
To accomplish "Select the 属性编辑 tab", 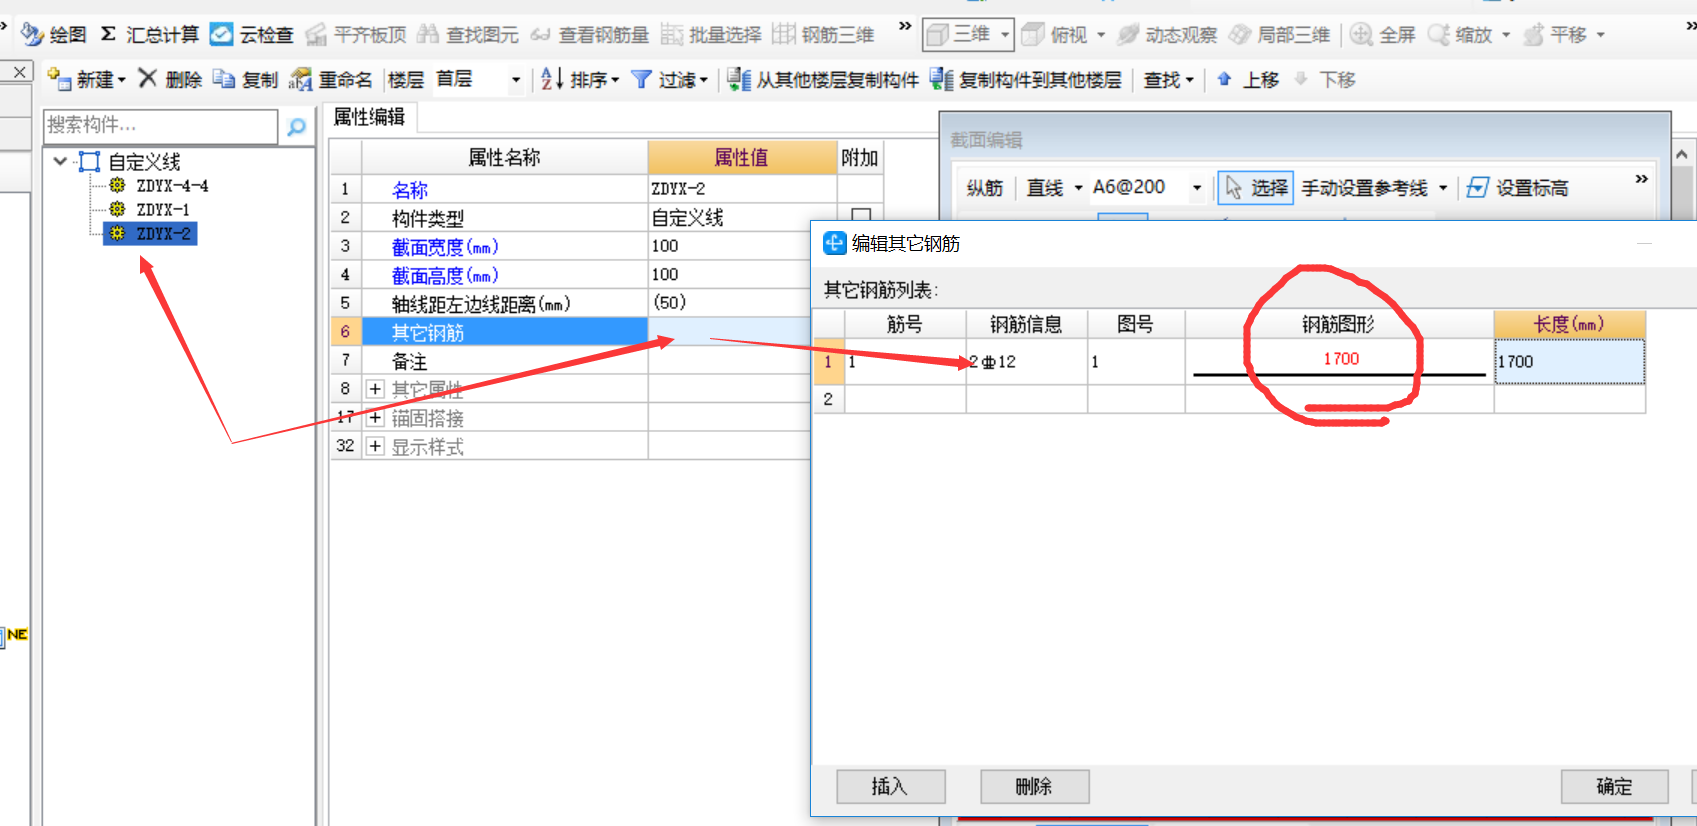I will point(369,117).
